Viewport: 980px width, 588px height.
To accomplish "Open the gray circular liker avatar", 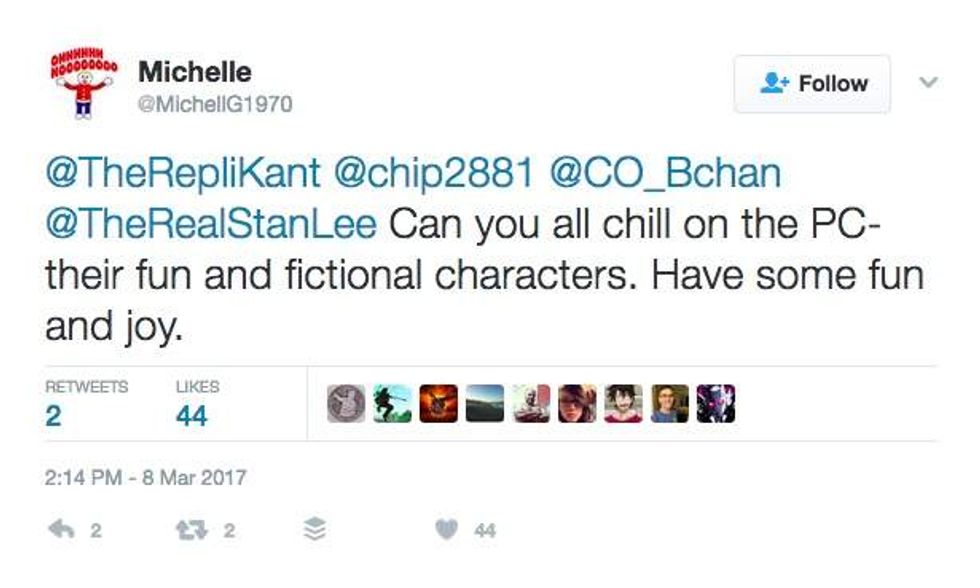I will click(346, 403).
